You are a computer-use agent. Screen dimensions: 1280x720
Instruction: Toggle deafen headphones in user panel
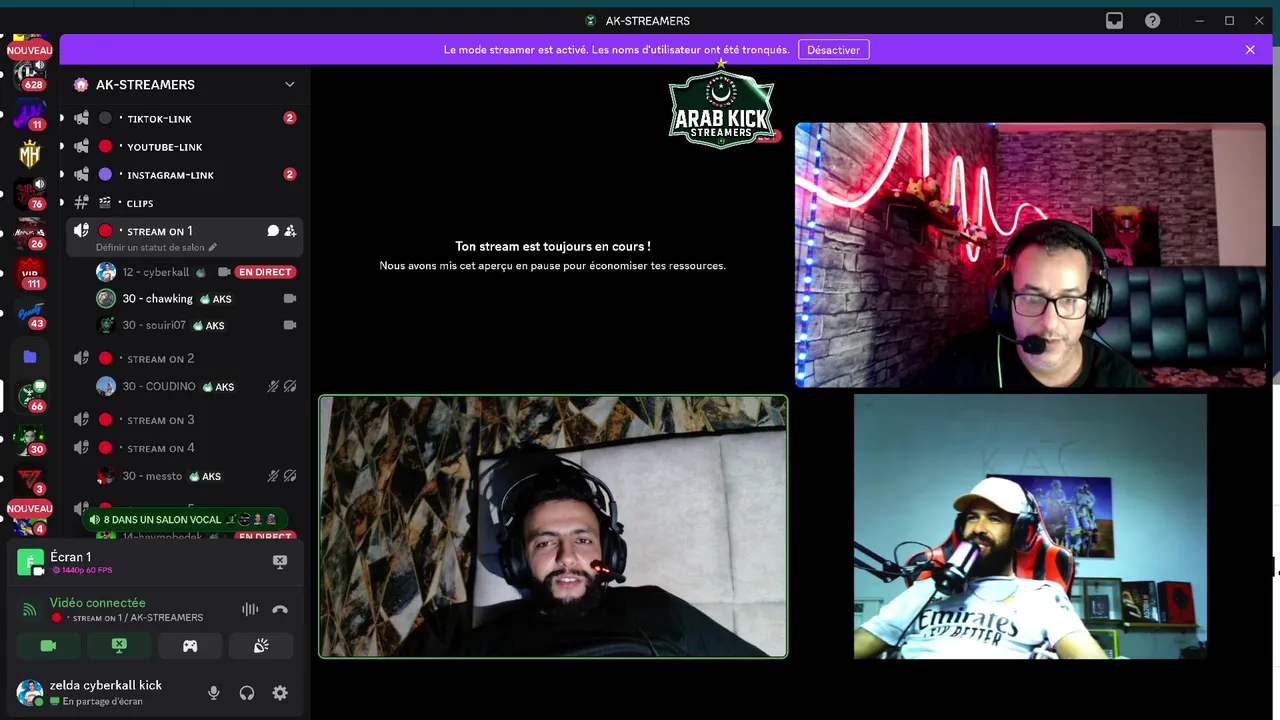[247, 693]
